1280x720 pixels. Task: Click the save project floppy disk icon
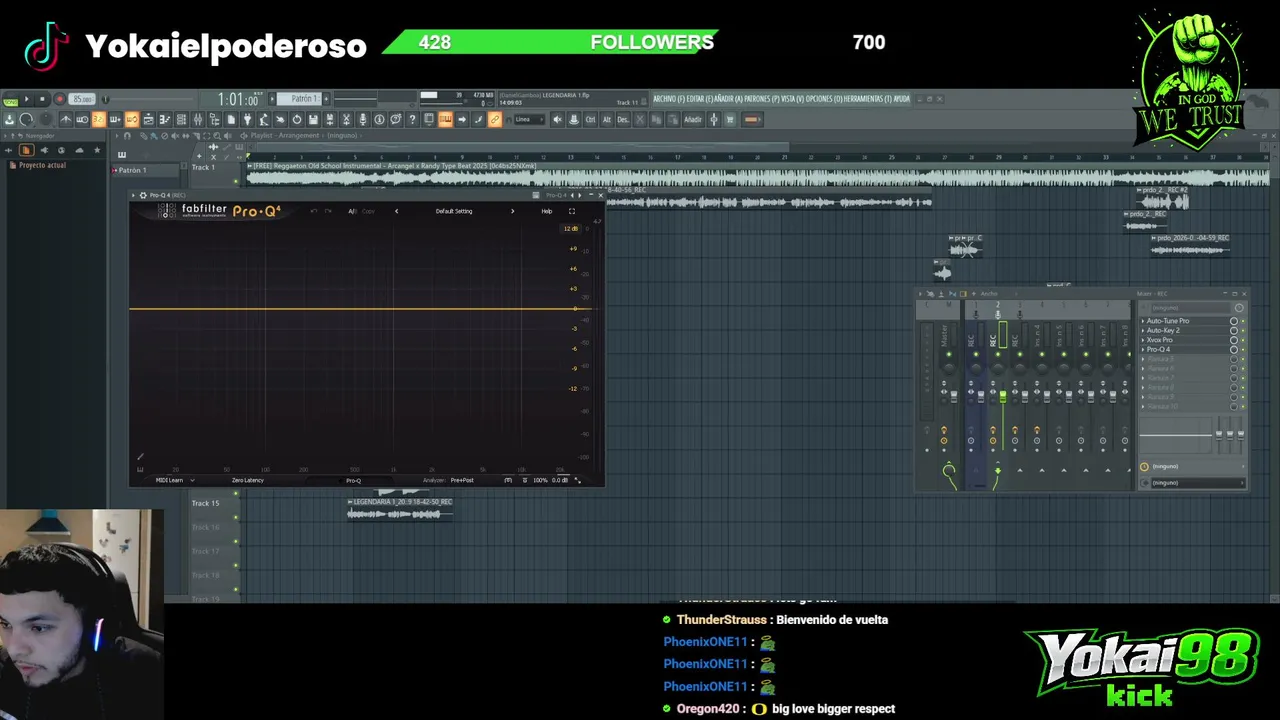tap(313, 119)
